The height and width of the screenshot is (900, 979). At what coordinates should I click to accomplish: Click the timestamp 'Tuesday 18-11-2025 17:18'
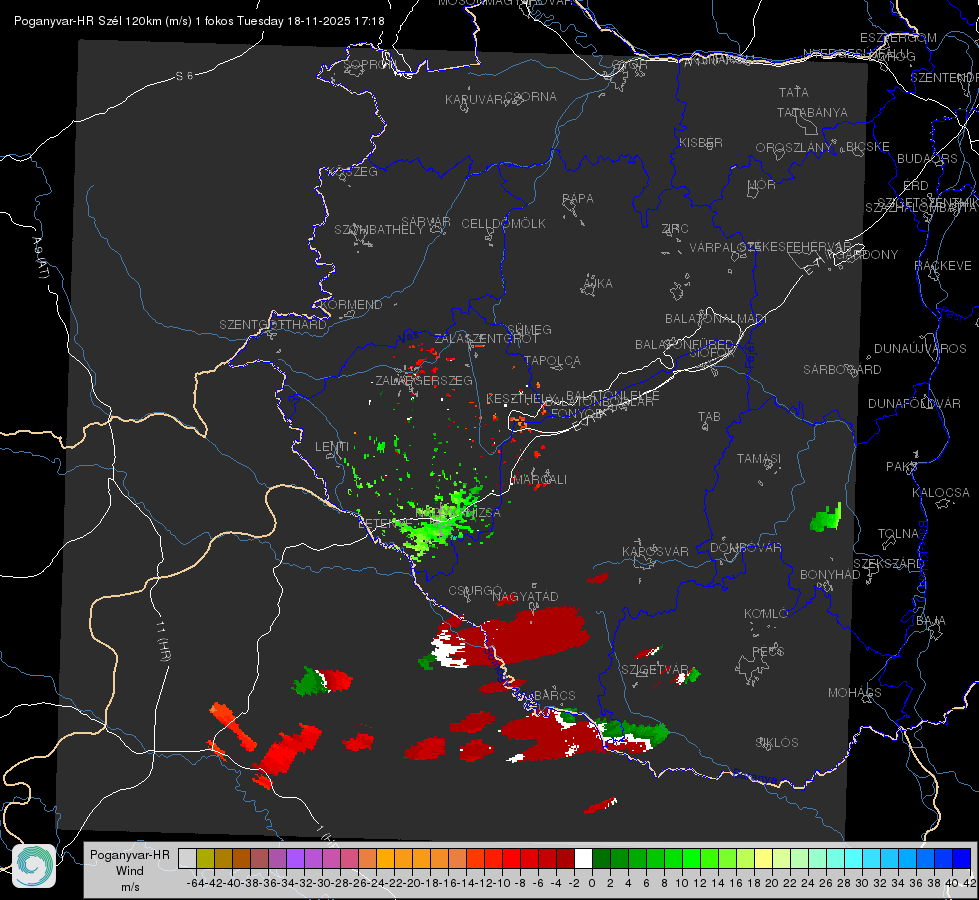click(x=311, y=21)
